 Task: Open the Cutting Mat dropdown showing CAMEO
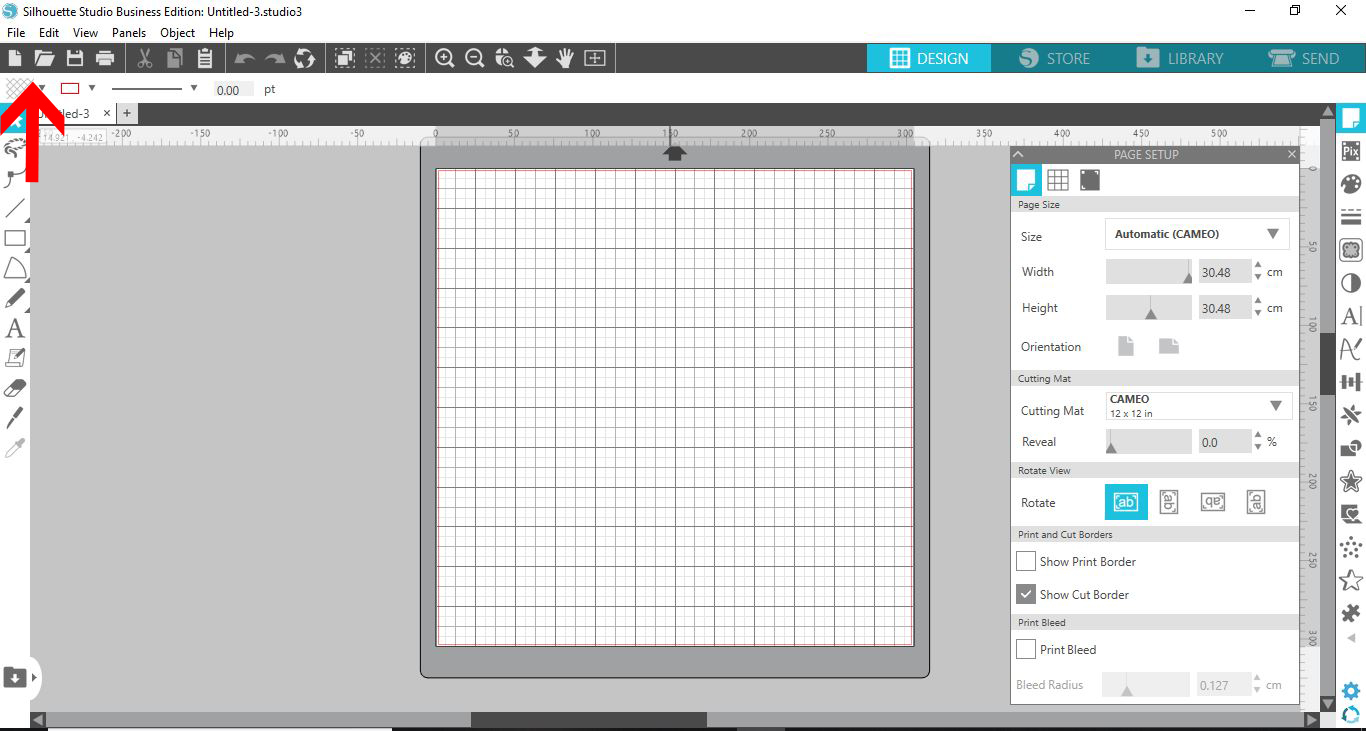click(1197, 406)
